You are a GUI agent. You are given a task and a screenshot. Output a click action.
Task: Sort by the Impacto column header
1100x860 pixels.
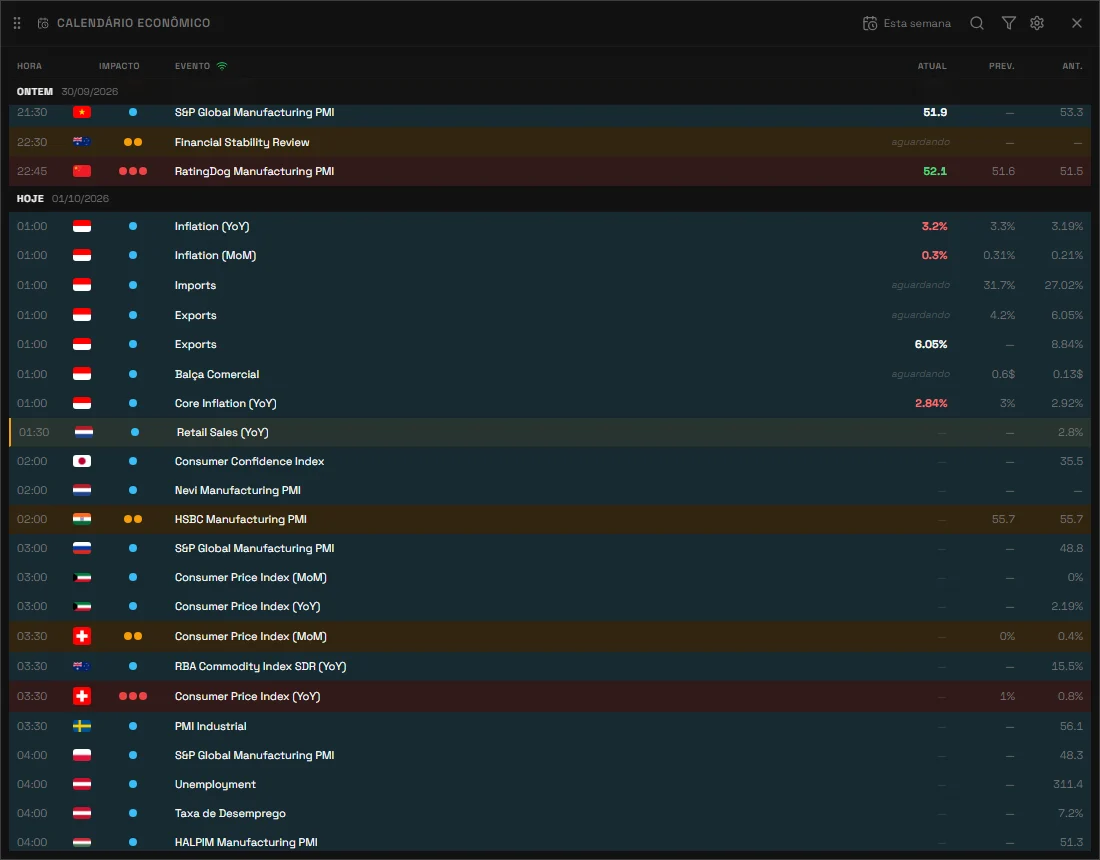[x=119, y=66]
